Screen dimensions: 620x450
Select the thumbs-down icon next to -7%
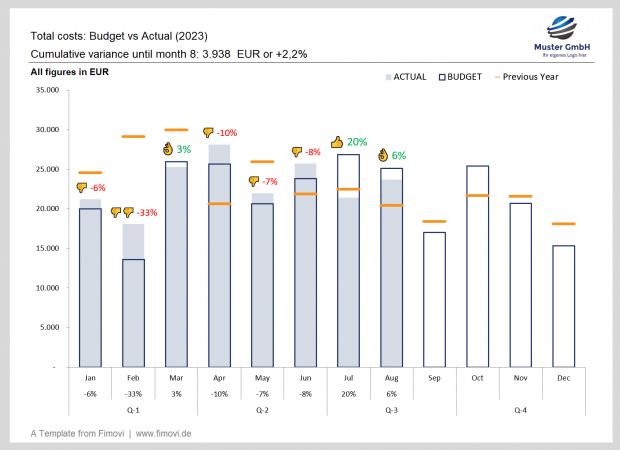255,181
